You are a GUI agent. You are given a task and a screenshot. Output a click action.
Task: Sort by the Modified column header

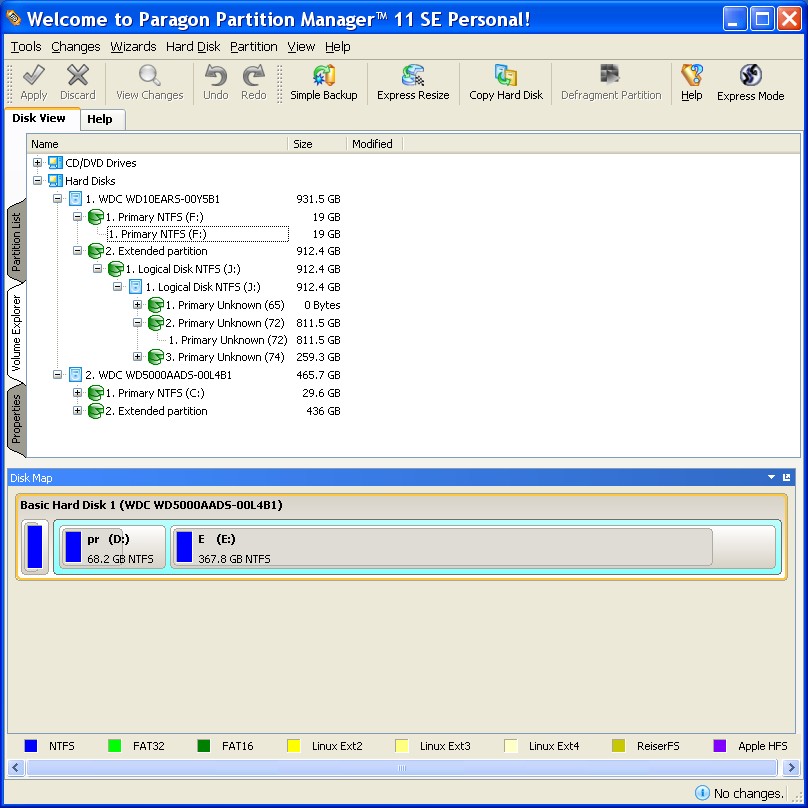click(374, 144)
